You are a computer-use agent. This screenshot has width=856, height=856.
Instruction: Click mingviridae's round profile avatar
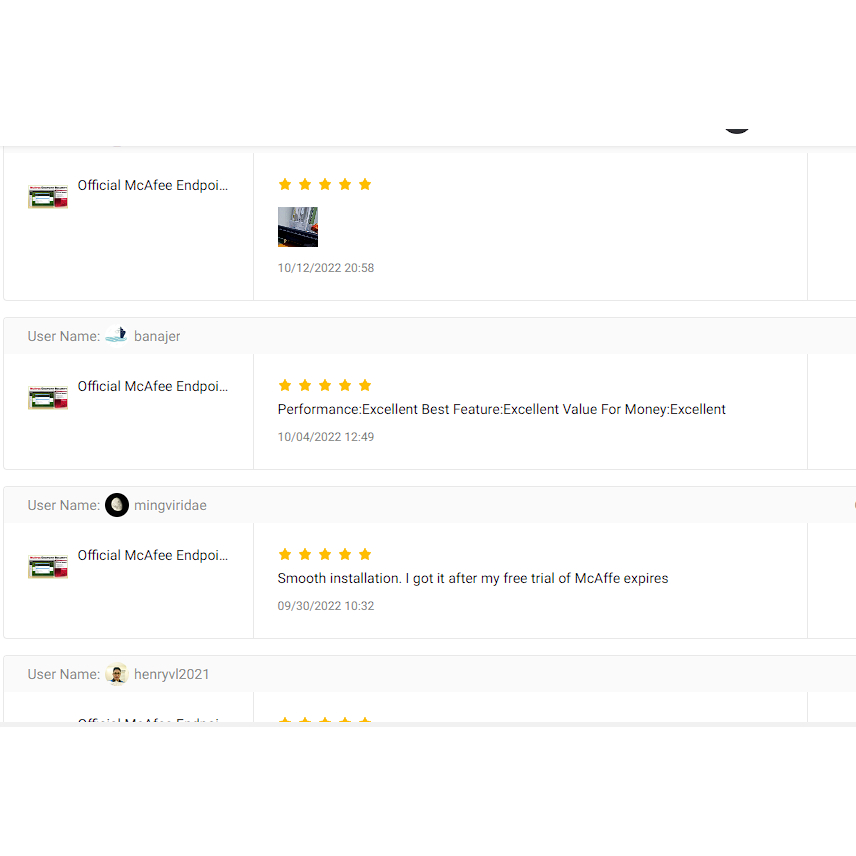pyautogui.click(x=117, y=505)
